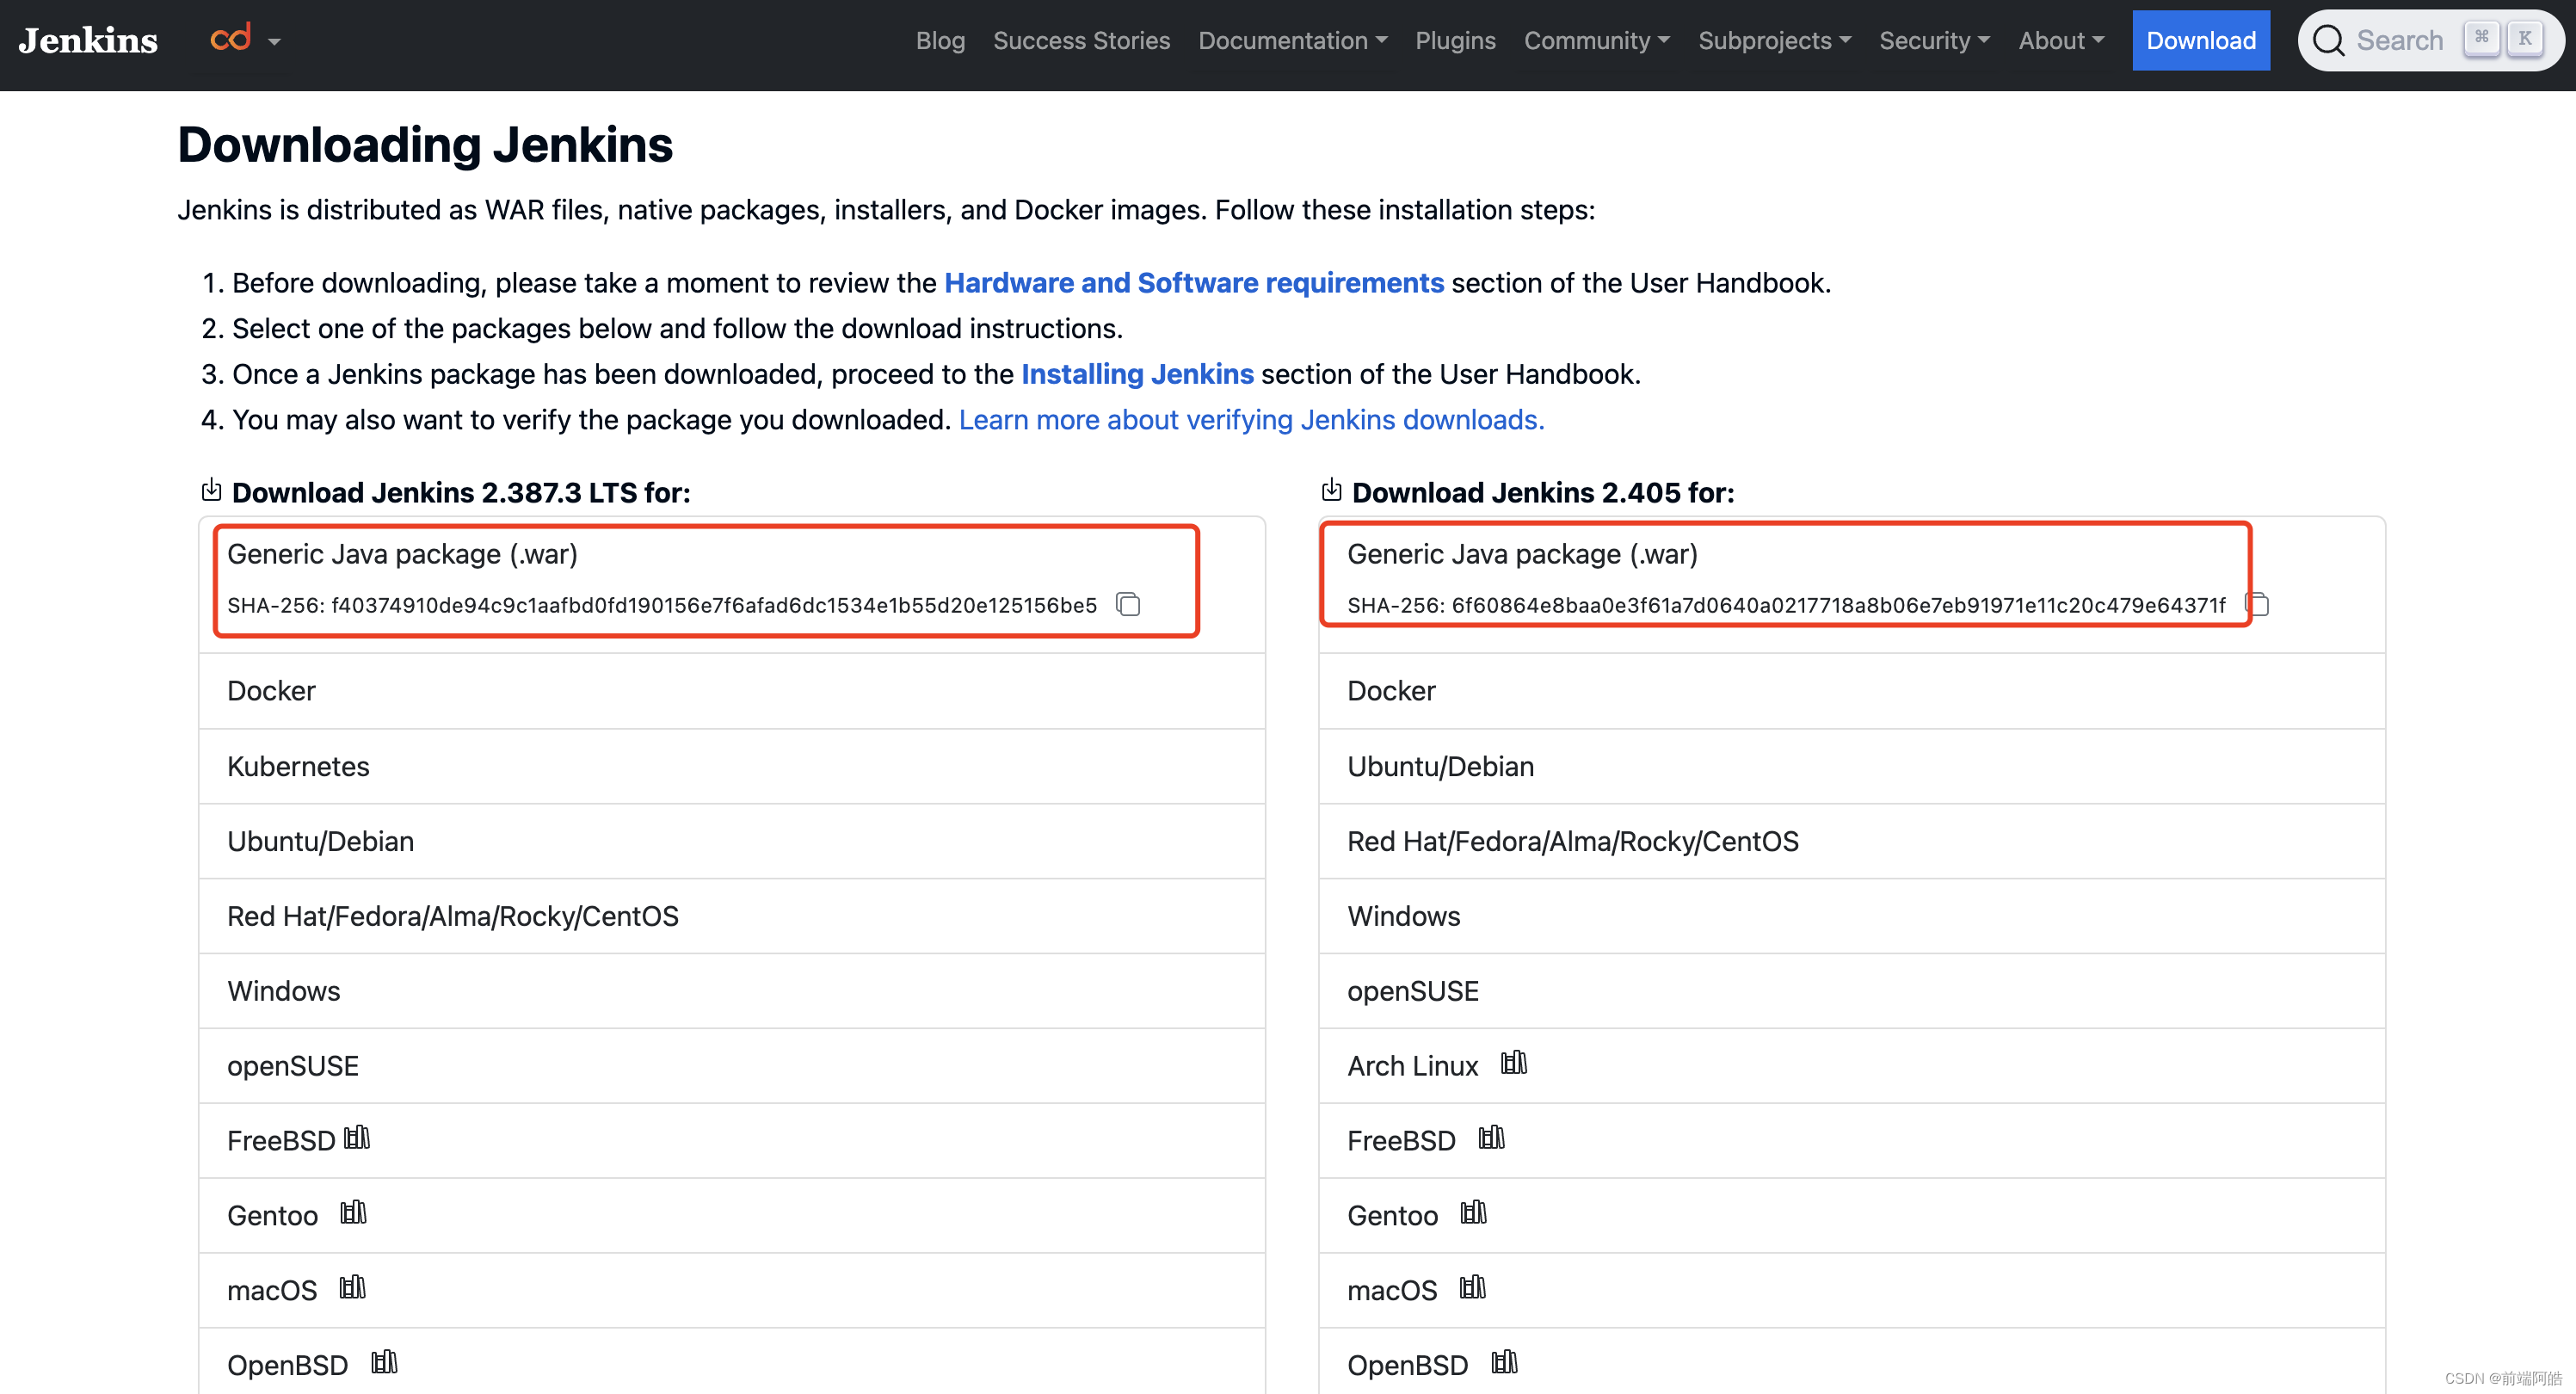Click third-party icon next to LTS OpenBSD
Screen dimensions: 2576x1394
point(385,1363)
